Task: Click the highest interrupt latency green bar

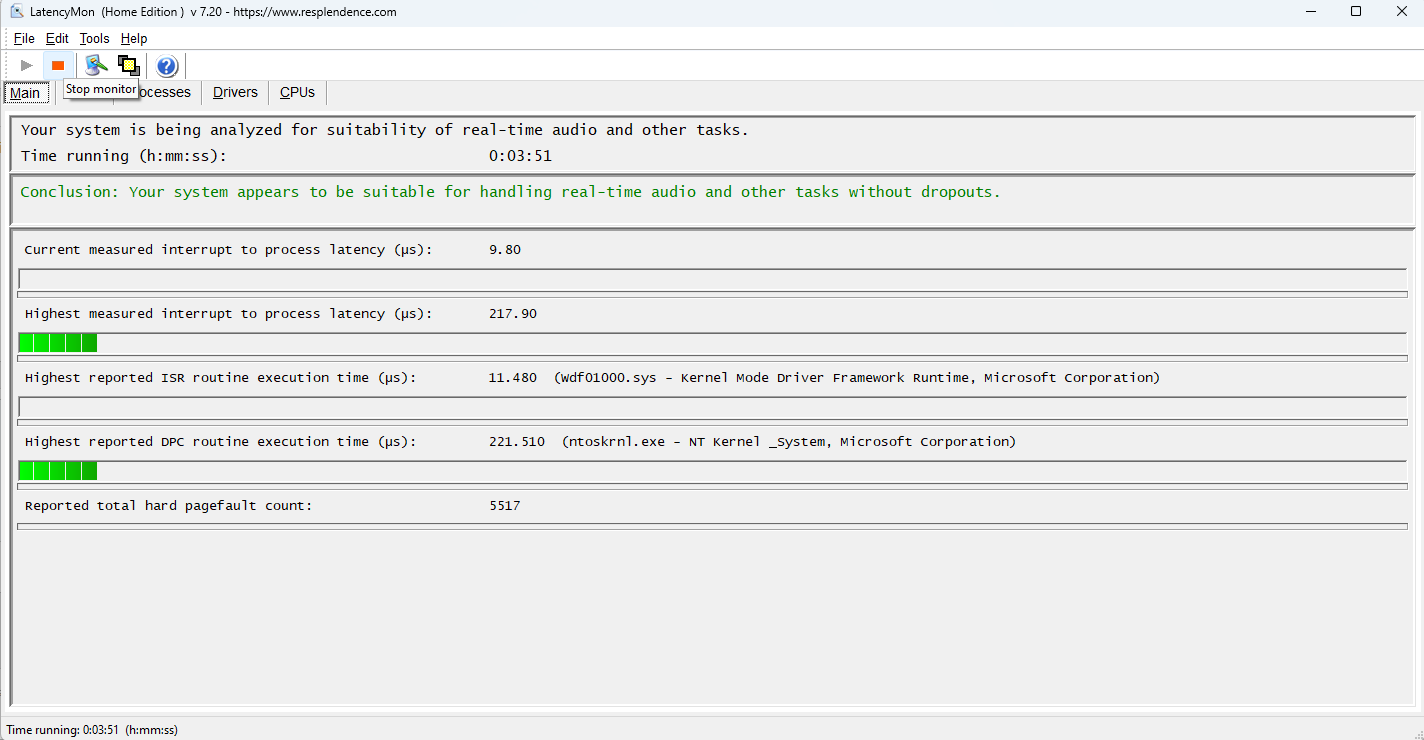Action: click(x=58, y=343)
